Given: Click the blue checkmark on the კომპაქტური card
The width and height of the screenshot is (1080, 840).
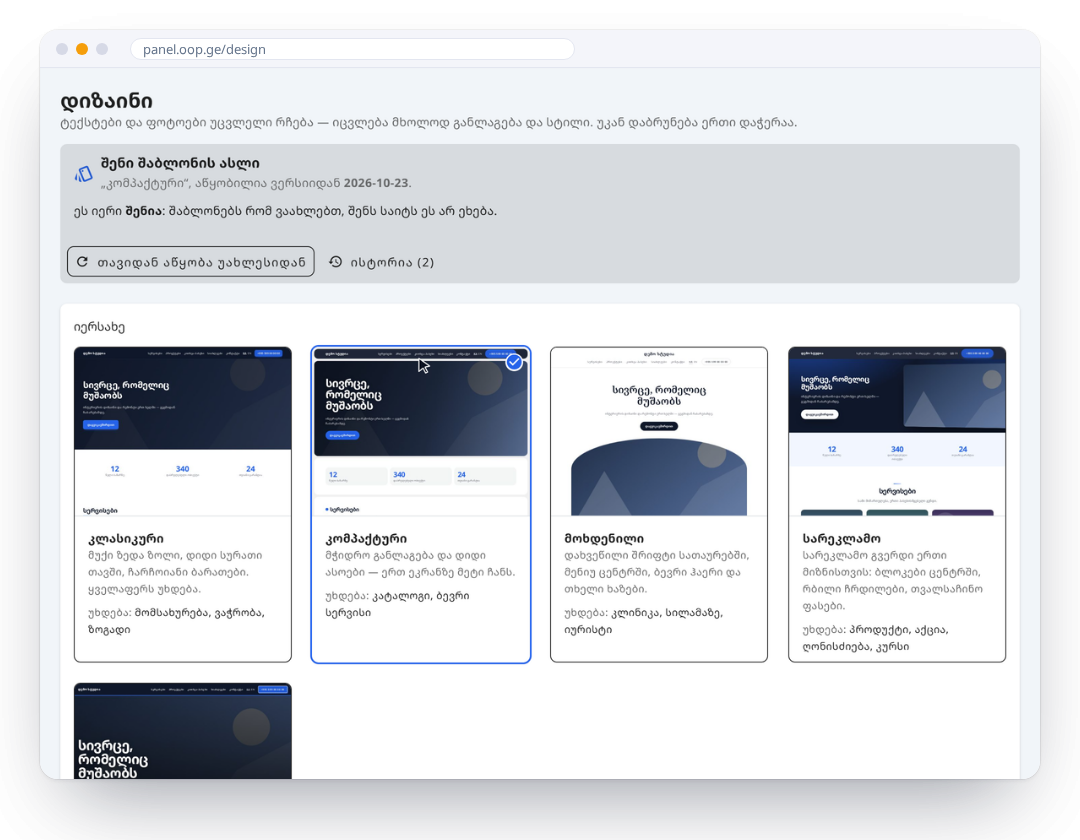Looking at the screenshot, I should point(514,361).
